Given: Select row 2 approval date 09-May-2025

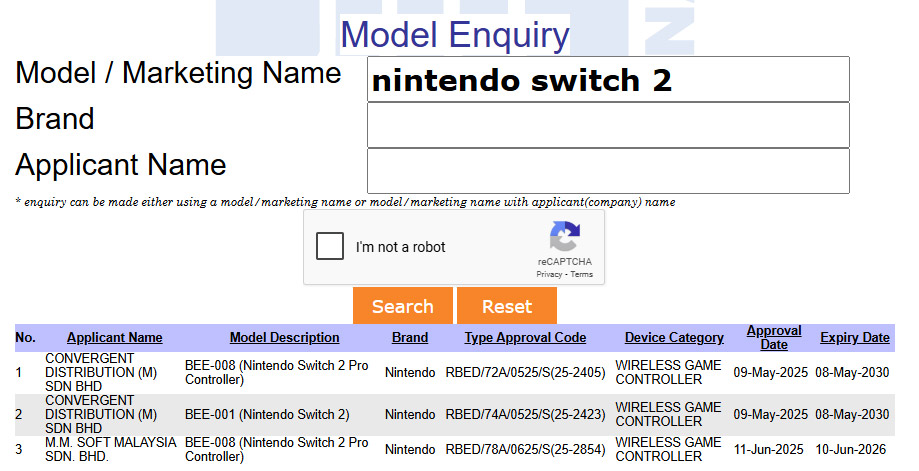Looking at the screenshot, I should [x=770, y=414].
